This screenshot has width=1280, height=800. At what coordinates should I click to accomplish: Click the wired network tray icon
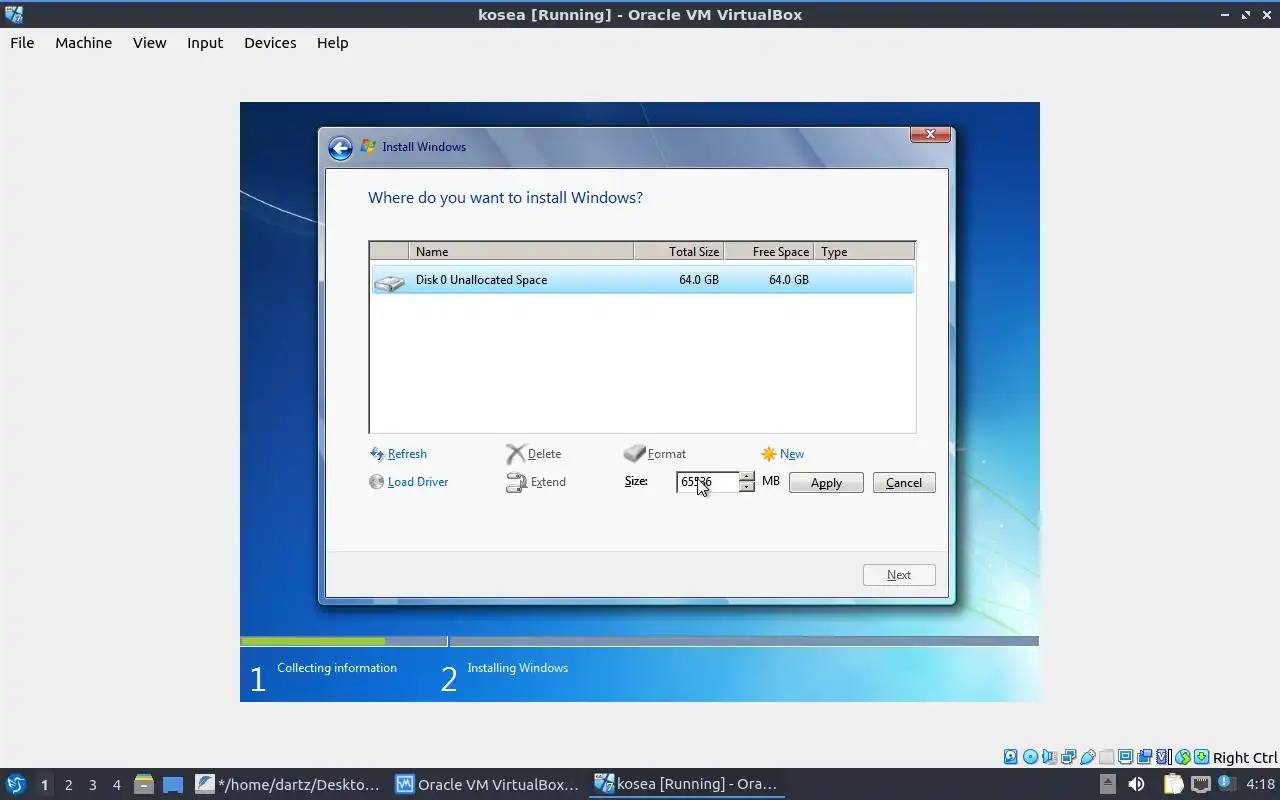click(1201, 784)
